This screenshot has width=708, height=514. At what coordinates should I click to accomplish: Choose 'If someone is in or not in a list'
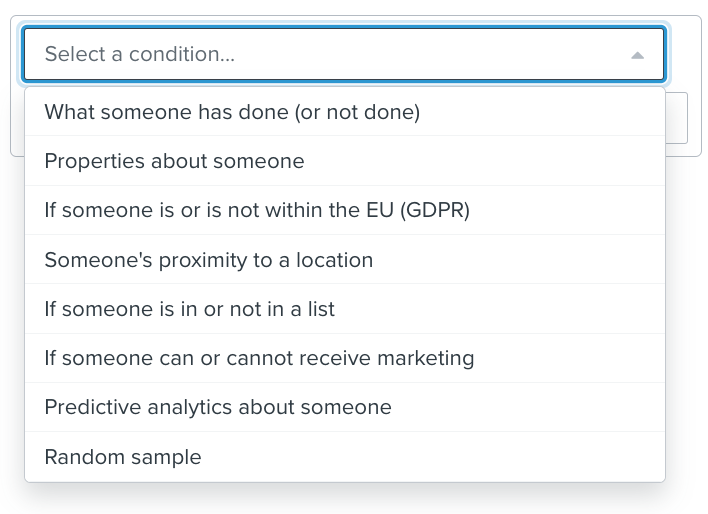coord(190,309)
